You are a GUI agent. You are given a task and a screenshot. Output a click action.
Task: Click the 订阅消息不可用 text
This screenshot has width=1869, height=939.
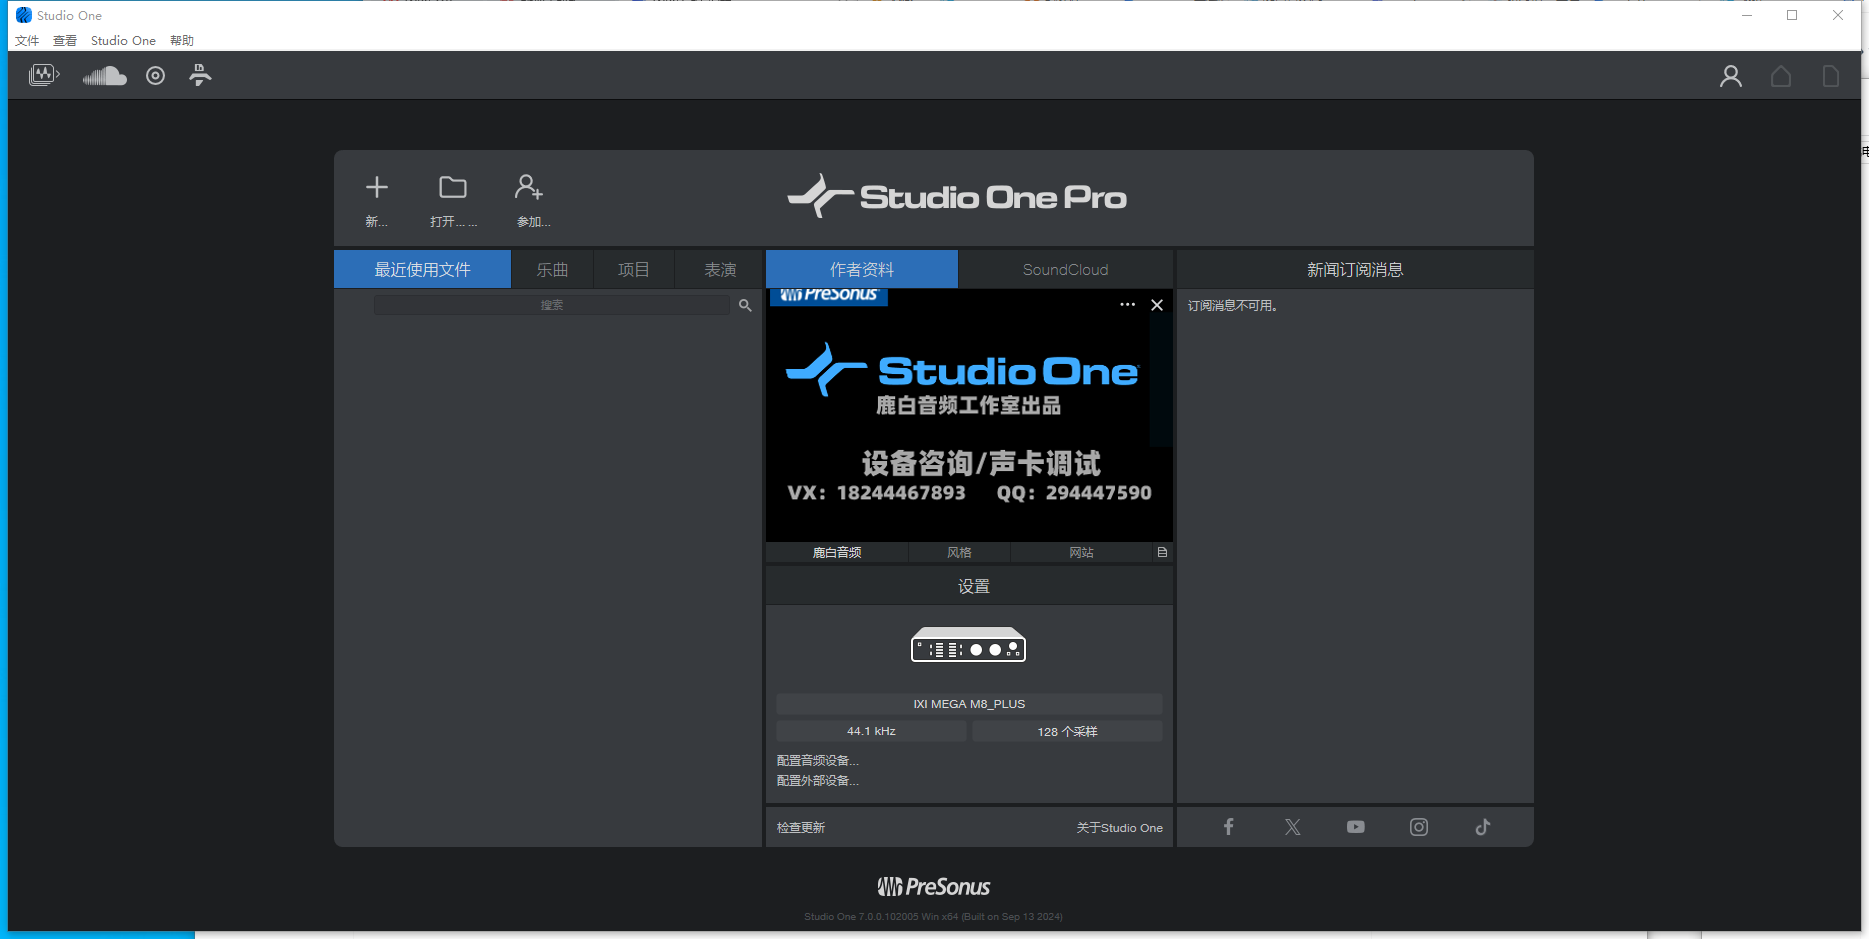pyautogui.click(x=1233, y=306)
